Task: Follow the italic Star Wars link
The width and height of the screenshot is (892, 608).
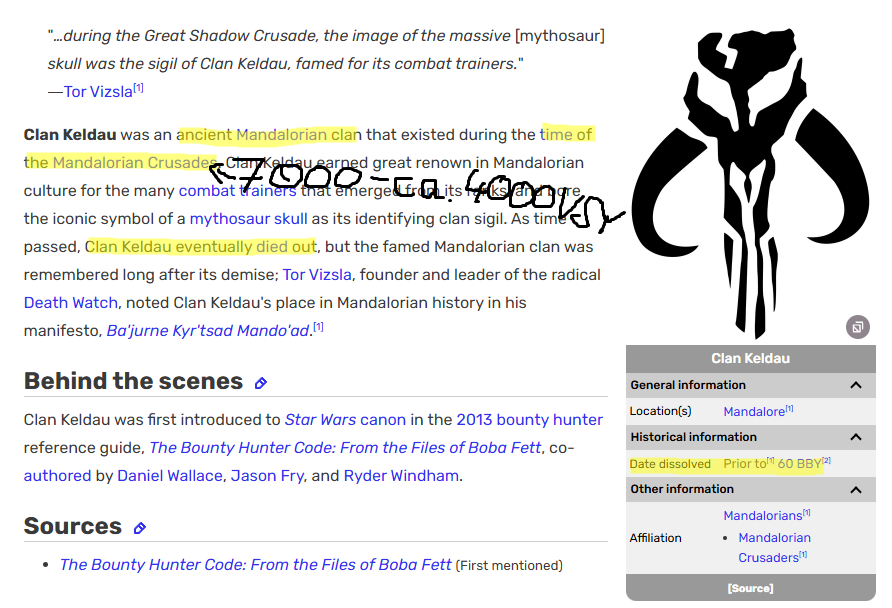Action: (x=320, y=420)
